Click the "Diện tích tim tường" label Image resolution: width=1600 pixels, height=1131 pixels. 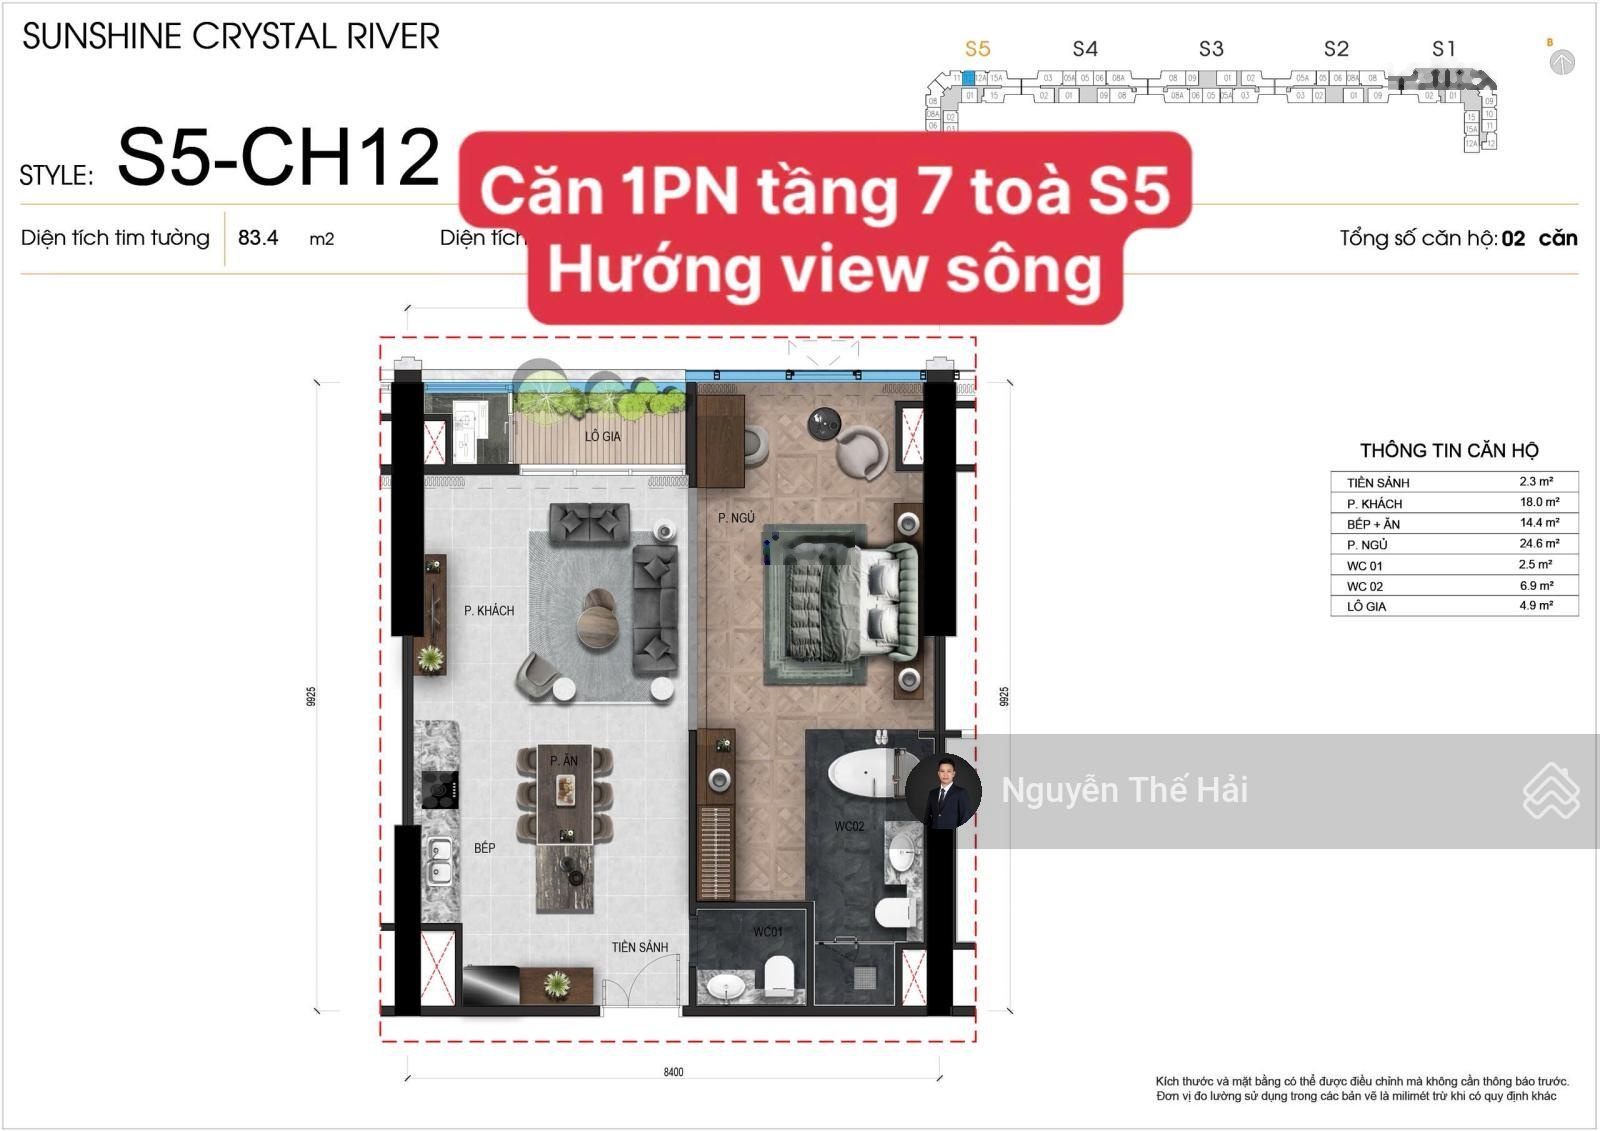click(x=115, y=238)
